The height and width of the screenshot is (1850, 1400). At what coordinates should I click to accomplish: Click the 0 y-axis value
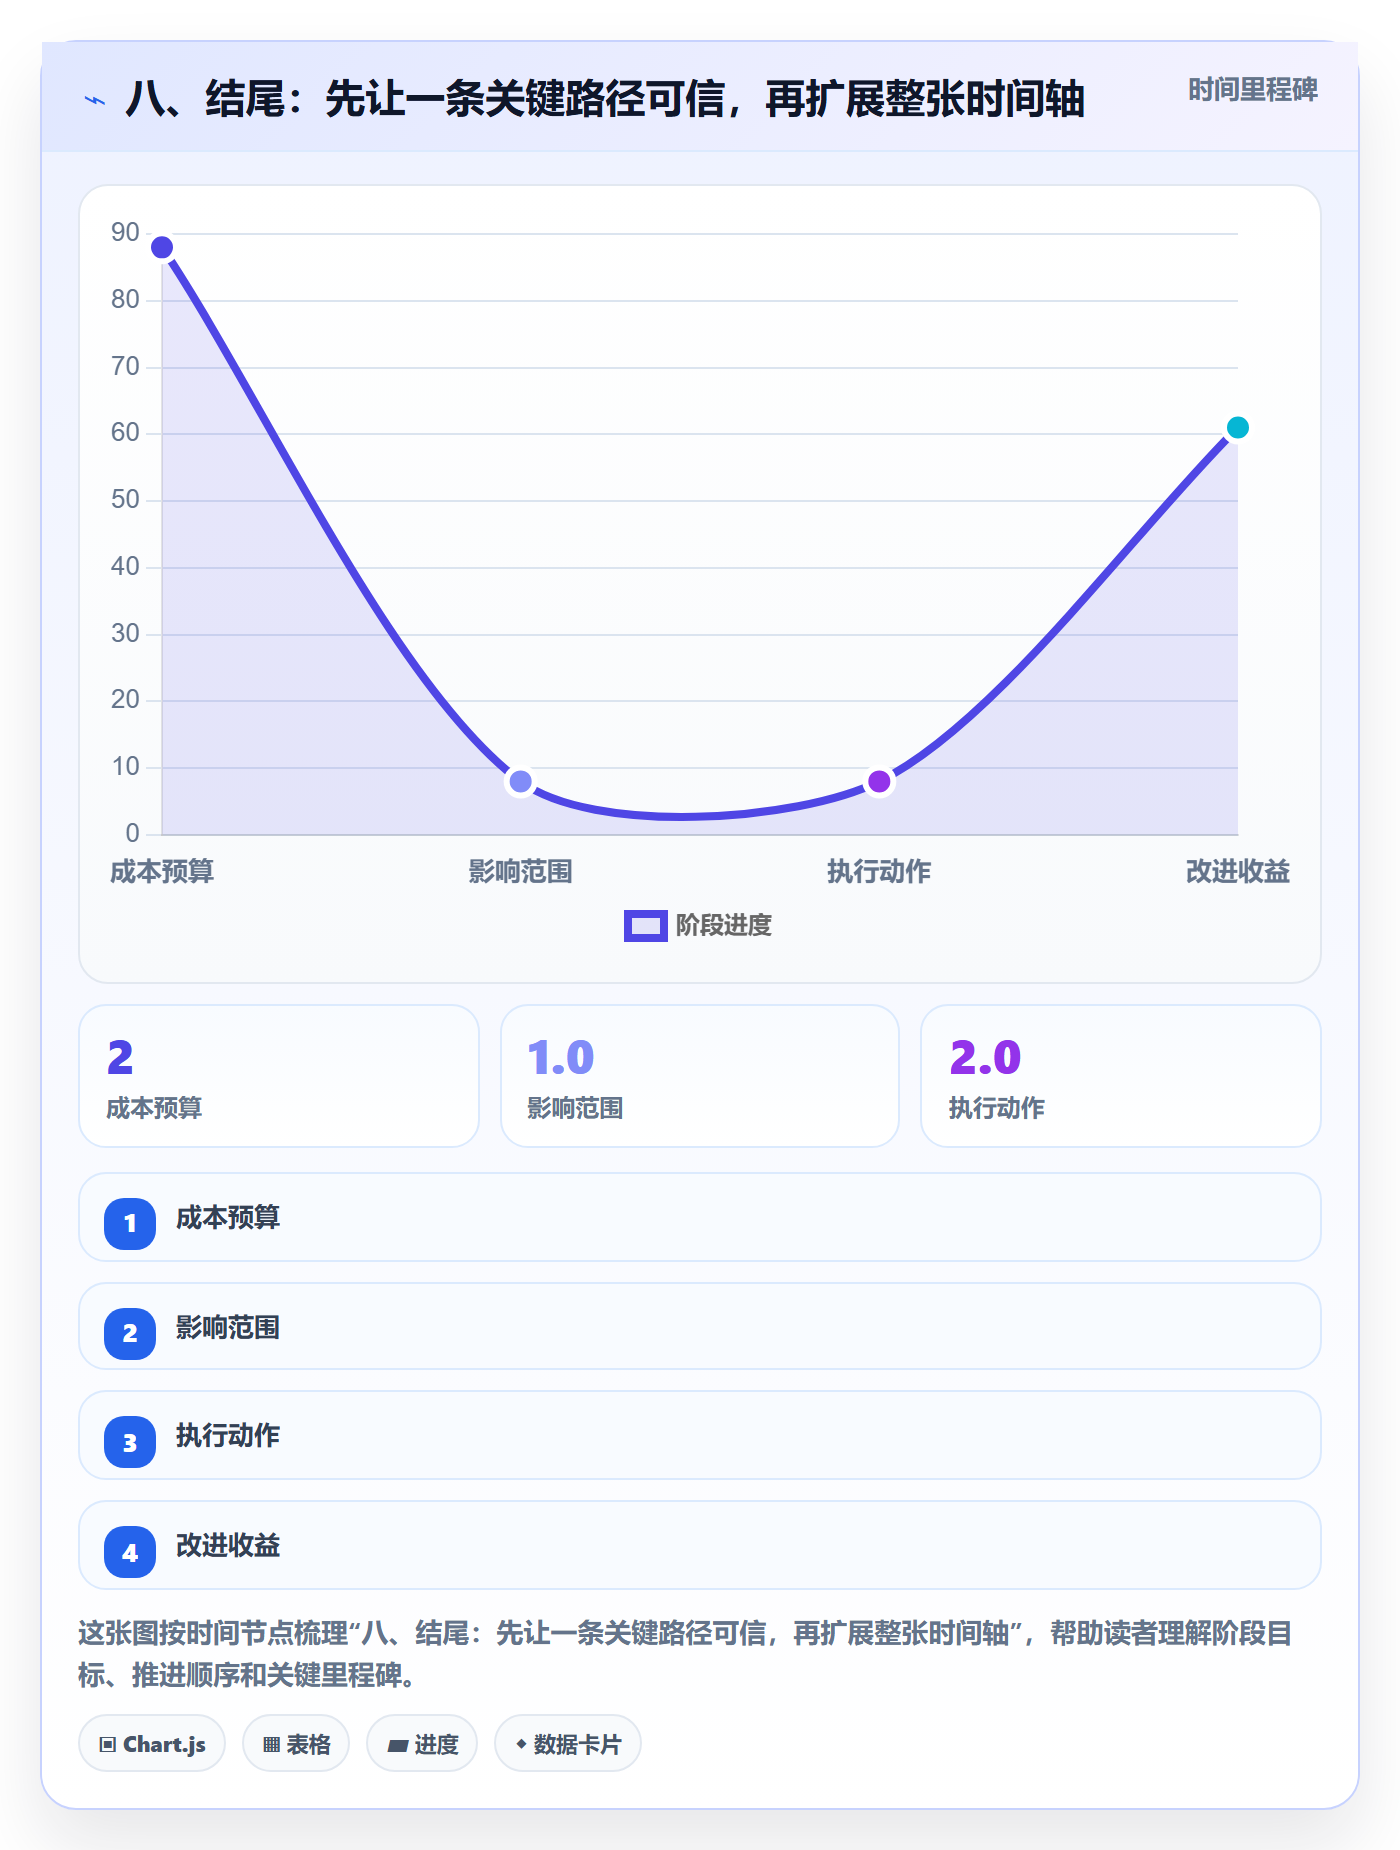click(x=132, y=833)
